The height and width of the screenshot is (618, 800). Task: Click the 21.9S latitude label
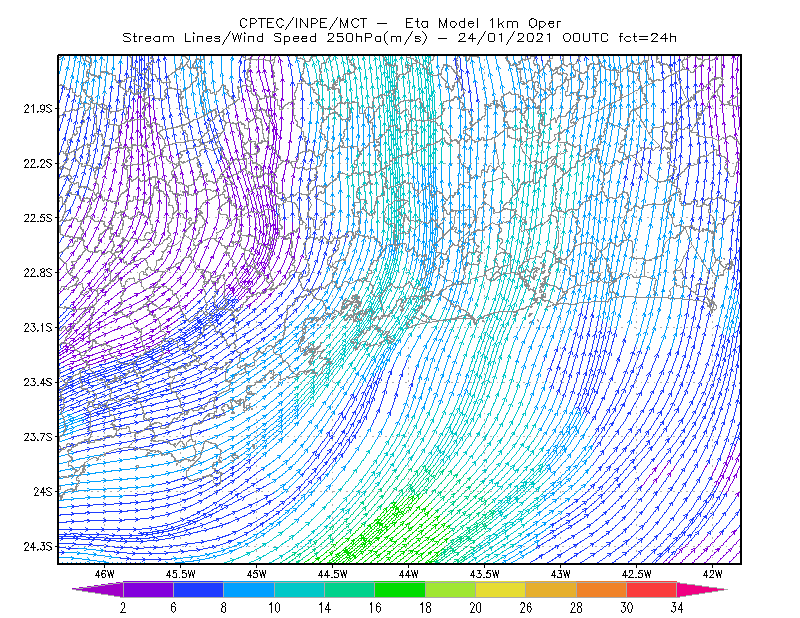[38, 108]
